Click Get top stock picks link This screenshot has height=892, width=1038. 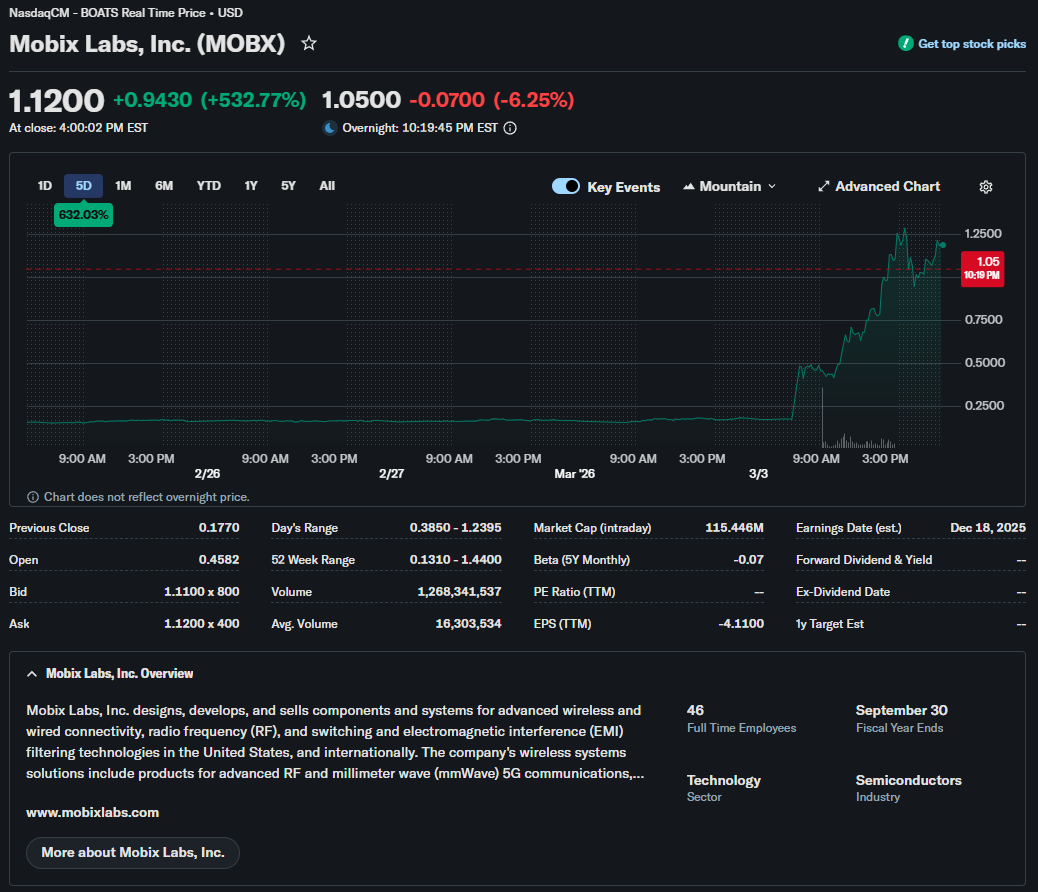pos(972,44)
